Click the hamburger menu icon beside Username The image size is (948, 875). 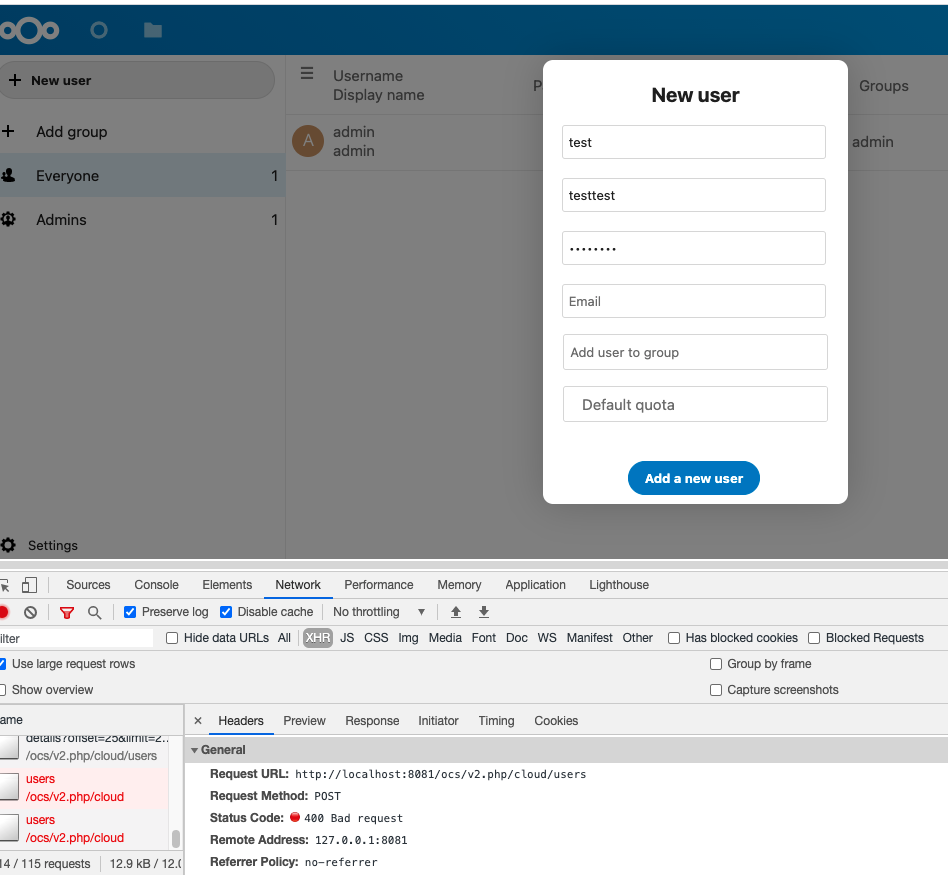coord(307,74)
